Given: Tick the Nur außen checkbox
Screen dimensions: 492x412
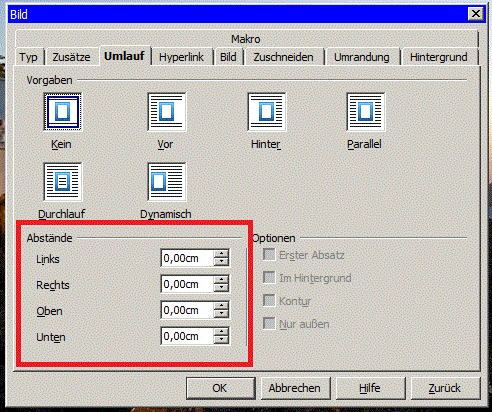Looking at the screenshot, I should click(x=269, y=323).
